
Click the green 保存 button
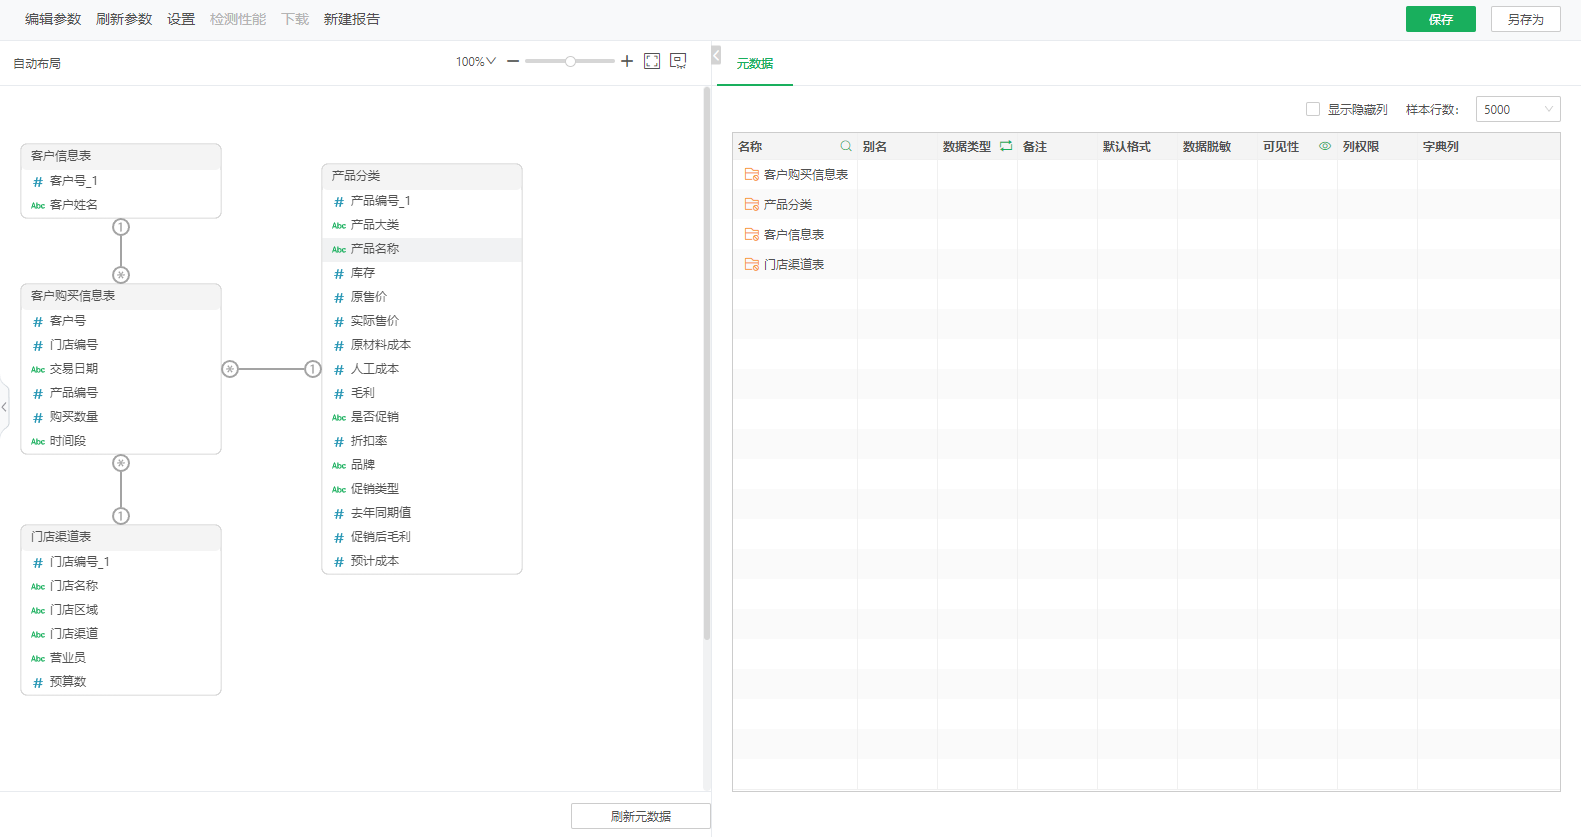coord(1440,19)
